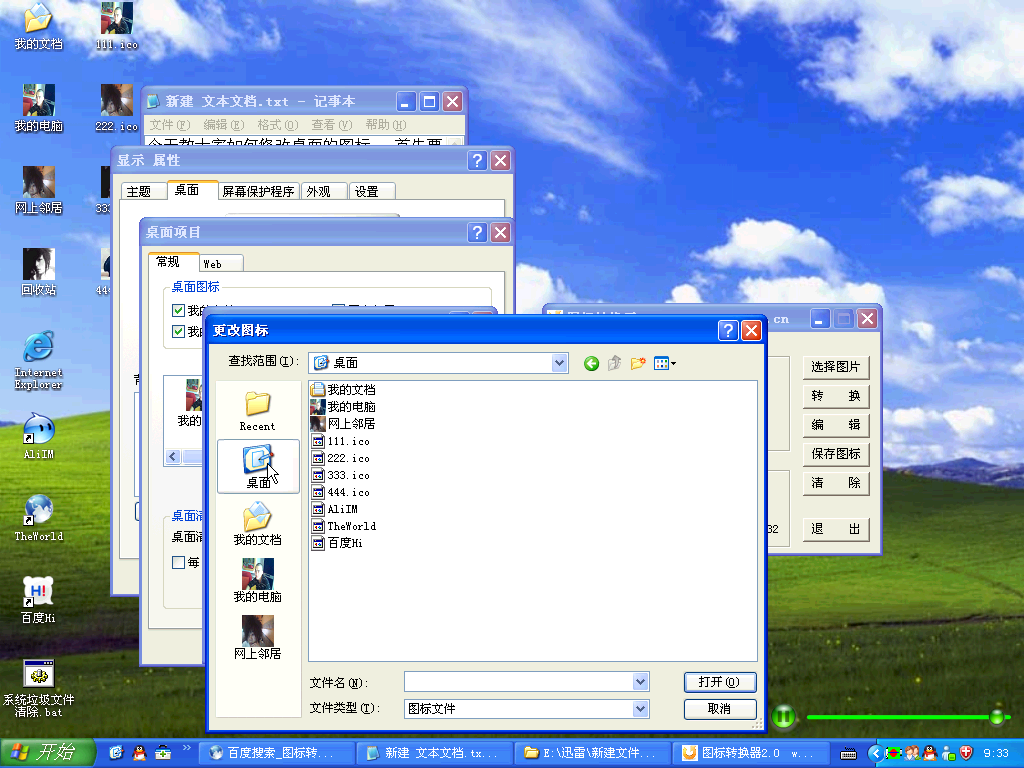The height and width of the screenshot is (768, 1024).
Task: Select TheWorld shortcut in the file list
Action: (344, 526)
